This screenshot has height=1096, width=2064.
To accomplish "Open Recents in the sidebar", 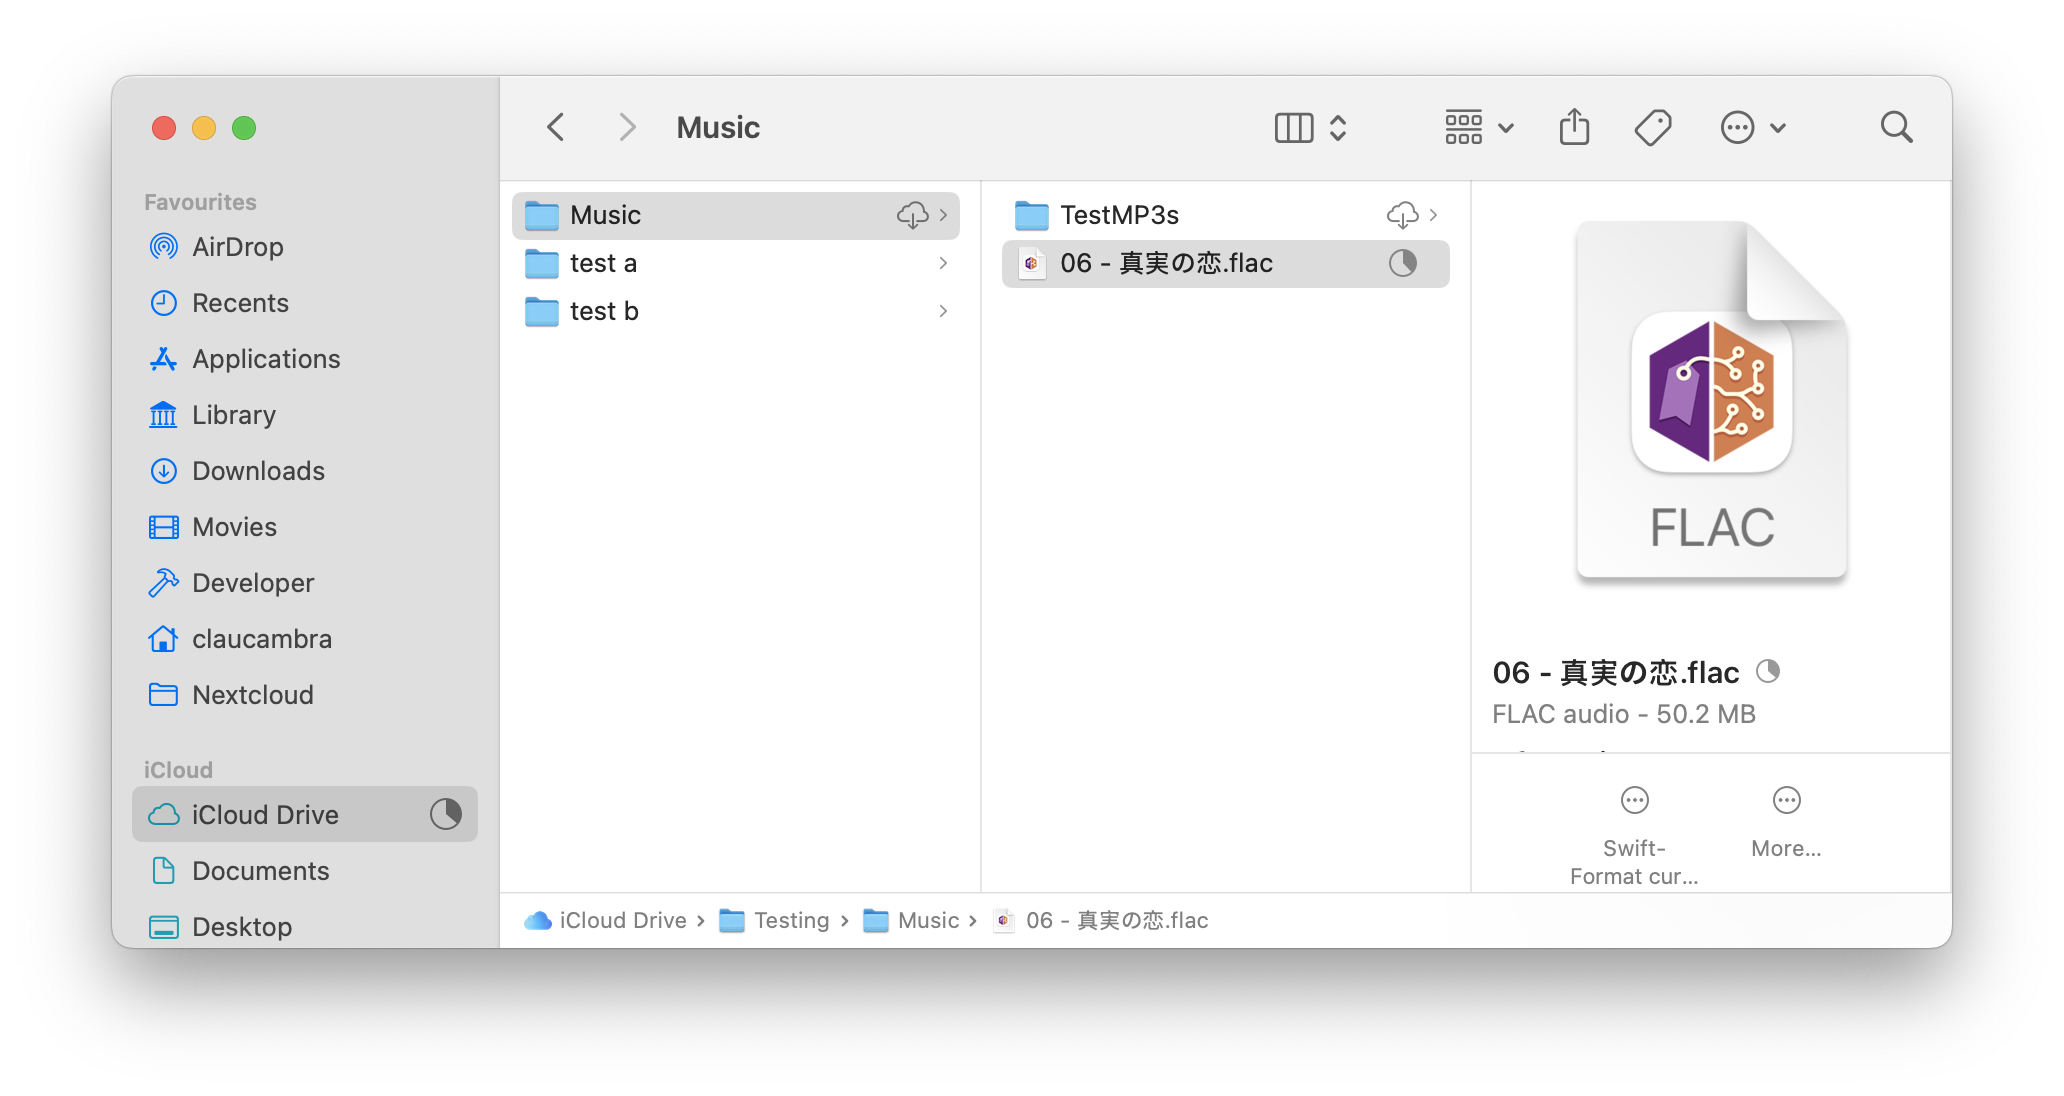I will click(x=305, y=303).
